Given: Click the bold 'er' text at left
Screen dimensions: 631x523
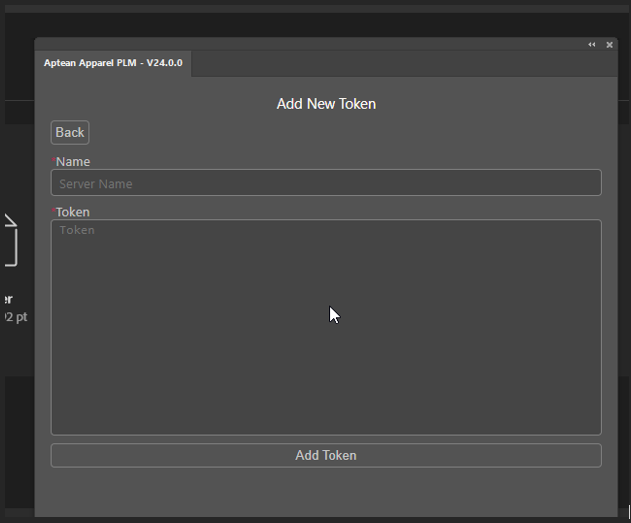Looking at the screenshot, I should [7, 298].
